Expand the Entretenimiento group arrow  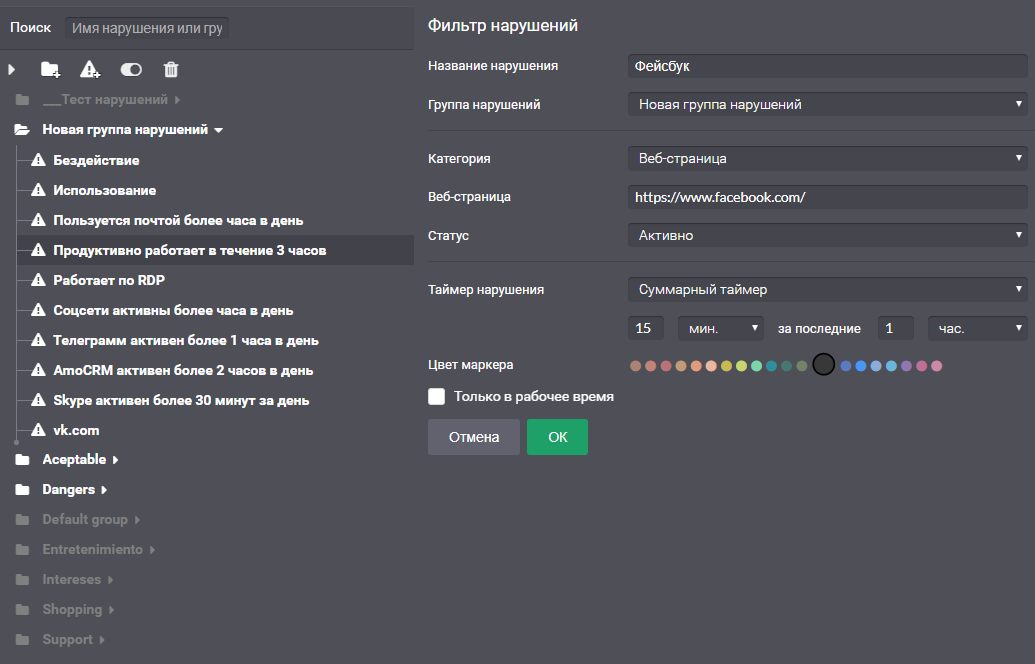[152, 550]
